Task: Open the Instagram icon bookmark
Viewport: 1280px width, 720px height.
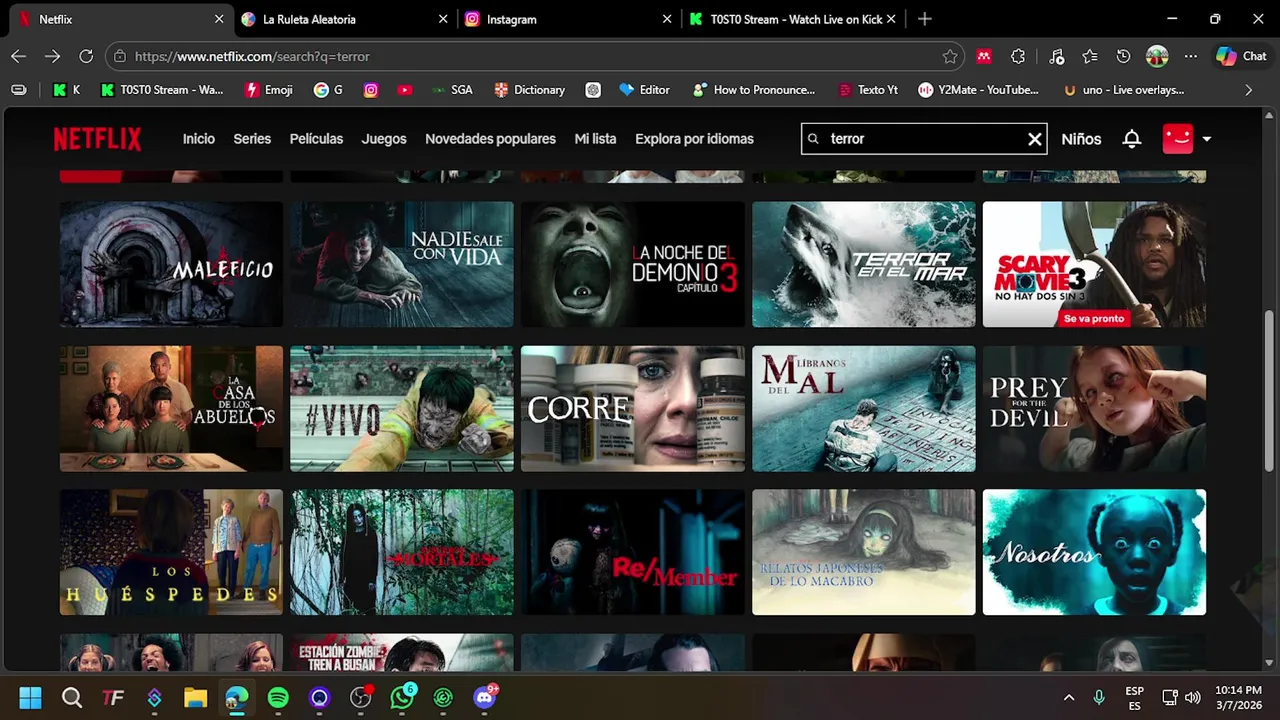Action: tap(371, 90)
